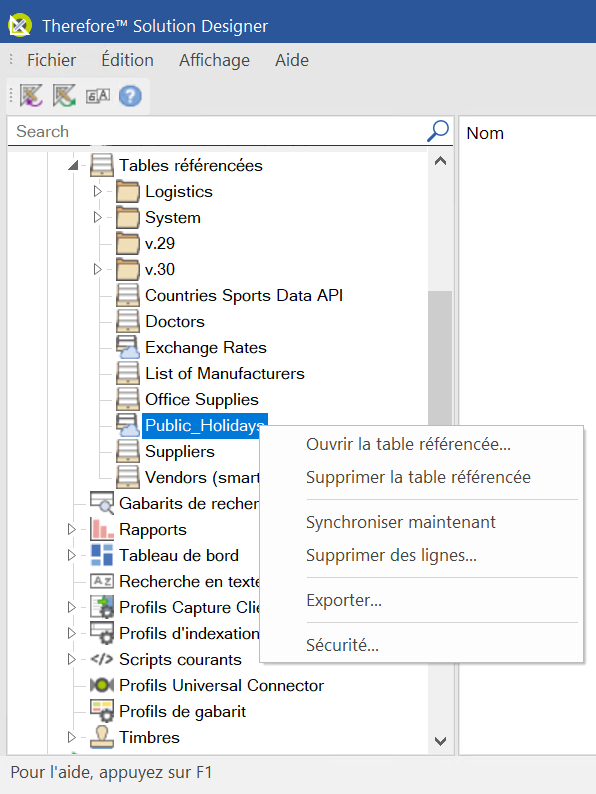Select Profils Universal Connector label
This screenshot has width=596, height=794.
coord(221,685)
